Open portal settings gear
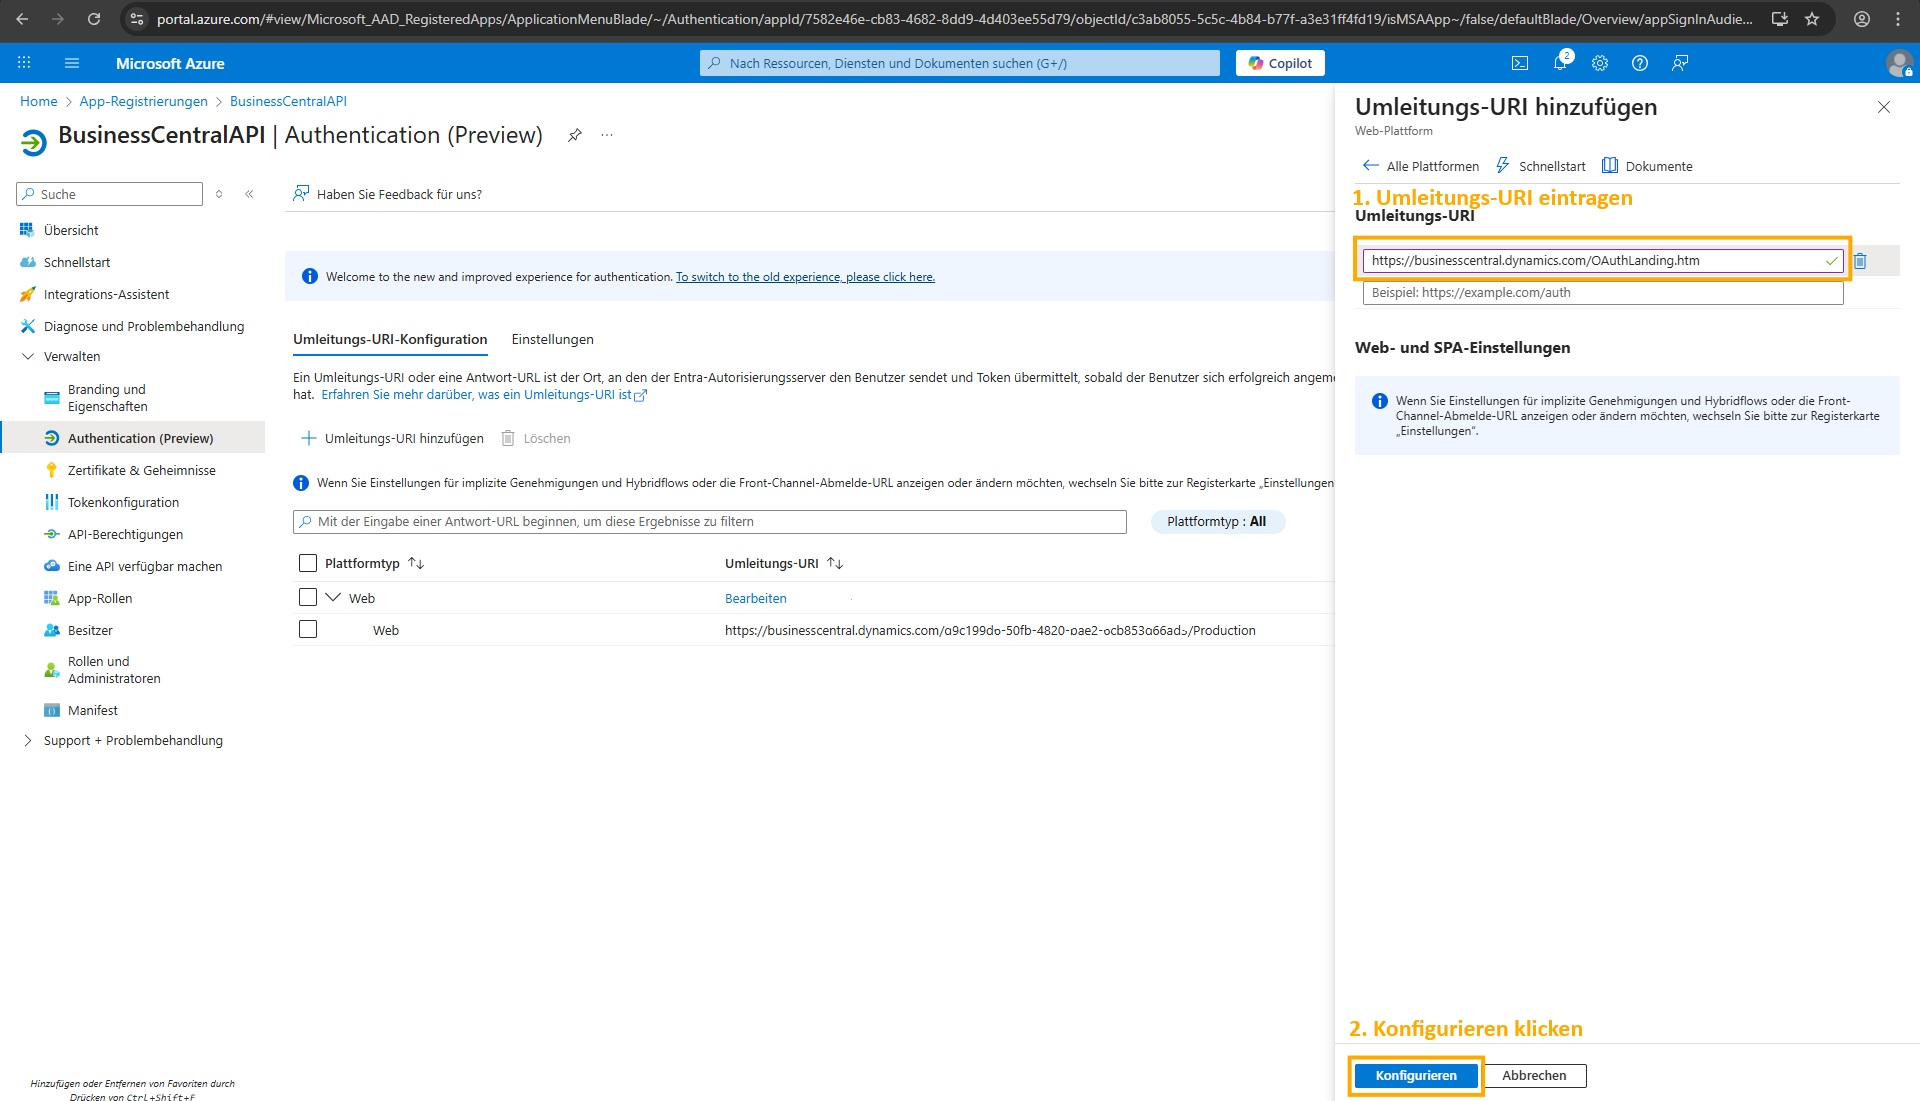 click(1600, 63)
